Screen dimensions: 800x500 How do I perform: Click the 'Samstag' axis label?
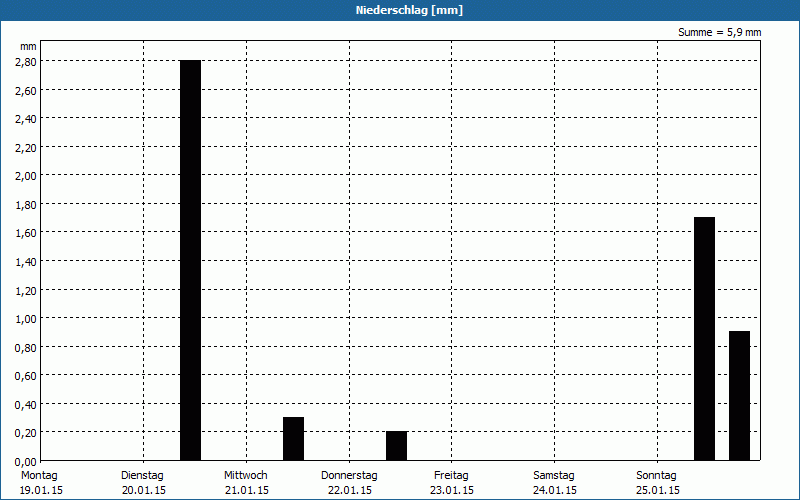[x=554, y=476]
